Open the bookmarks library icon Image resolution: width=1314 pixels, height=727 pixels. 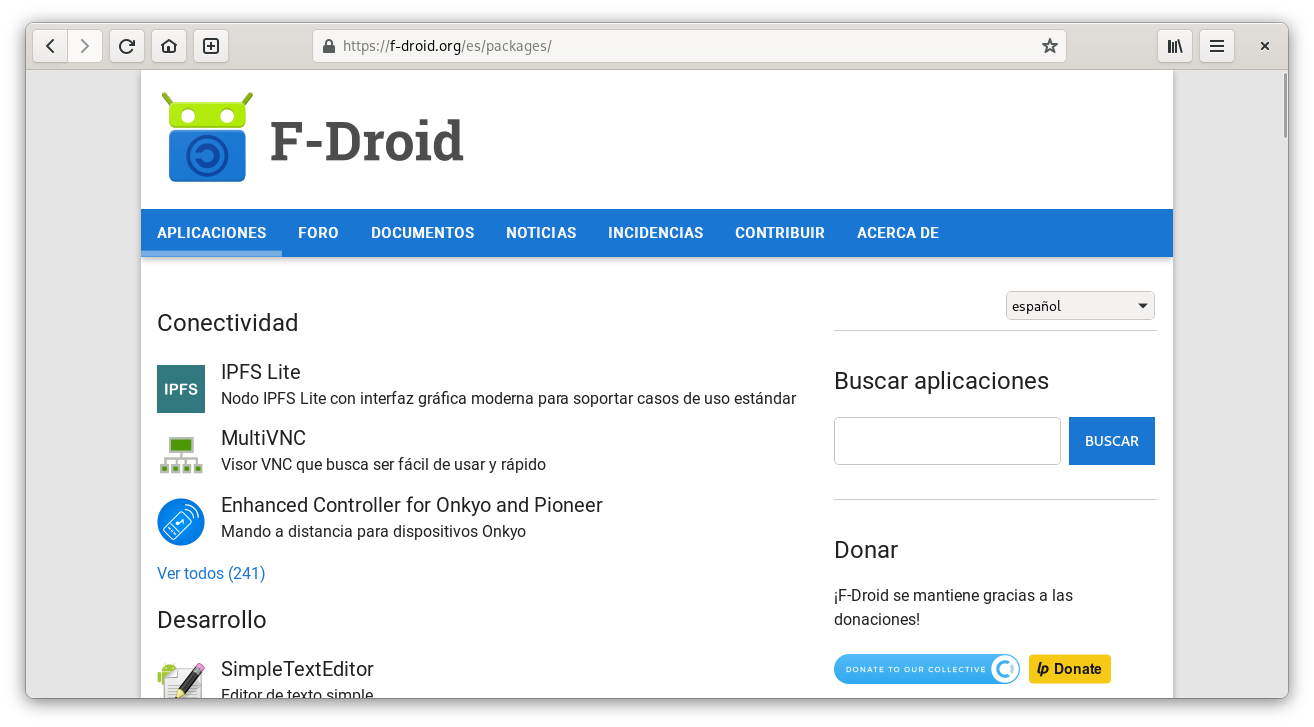(1175, 46)
